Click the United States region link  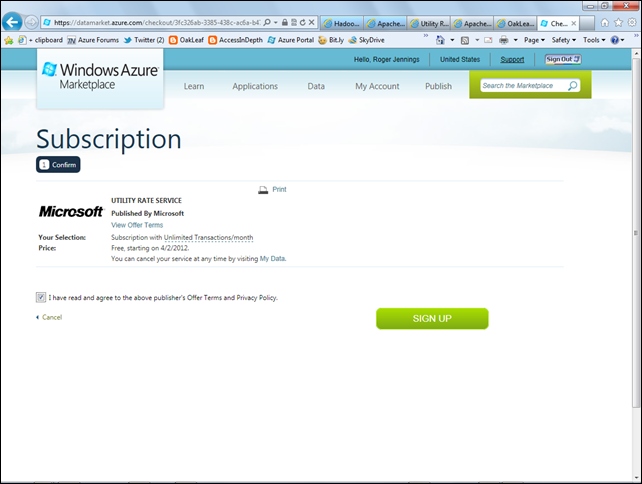pos(460,59)
